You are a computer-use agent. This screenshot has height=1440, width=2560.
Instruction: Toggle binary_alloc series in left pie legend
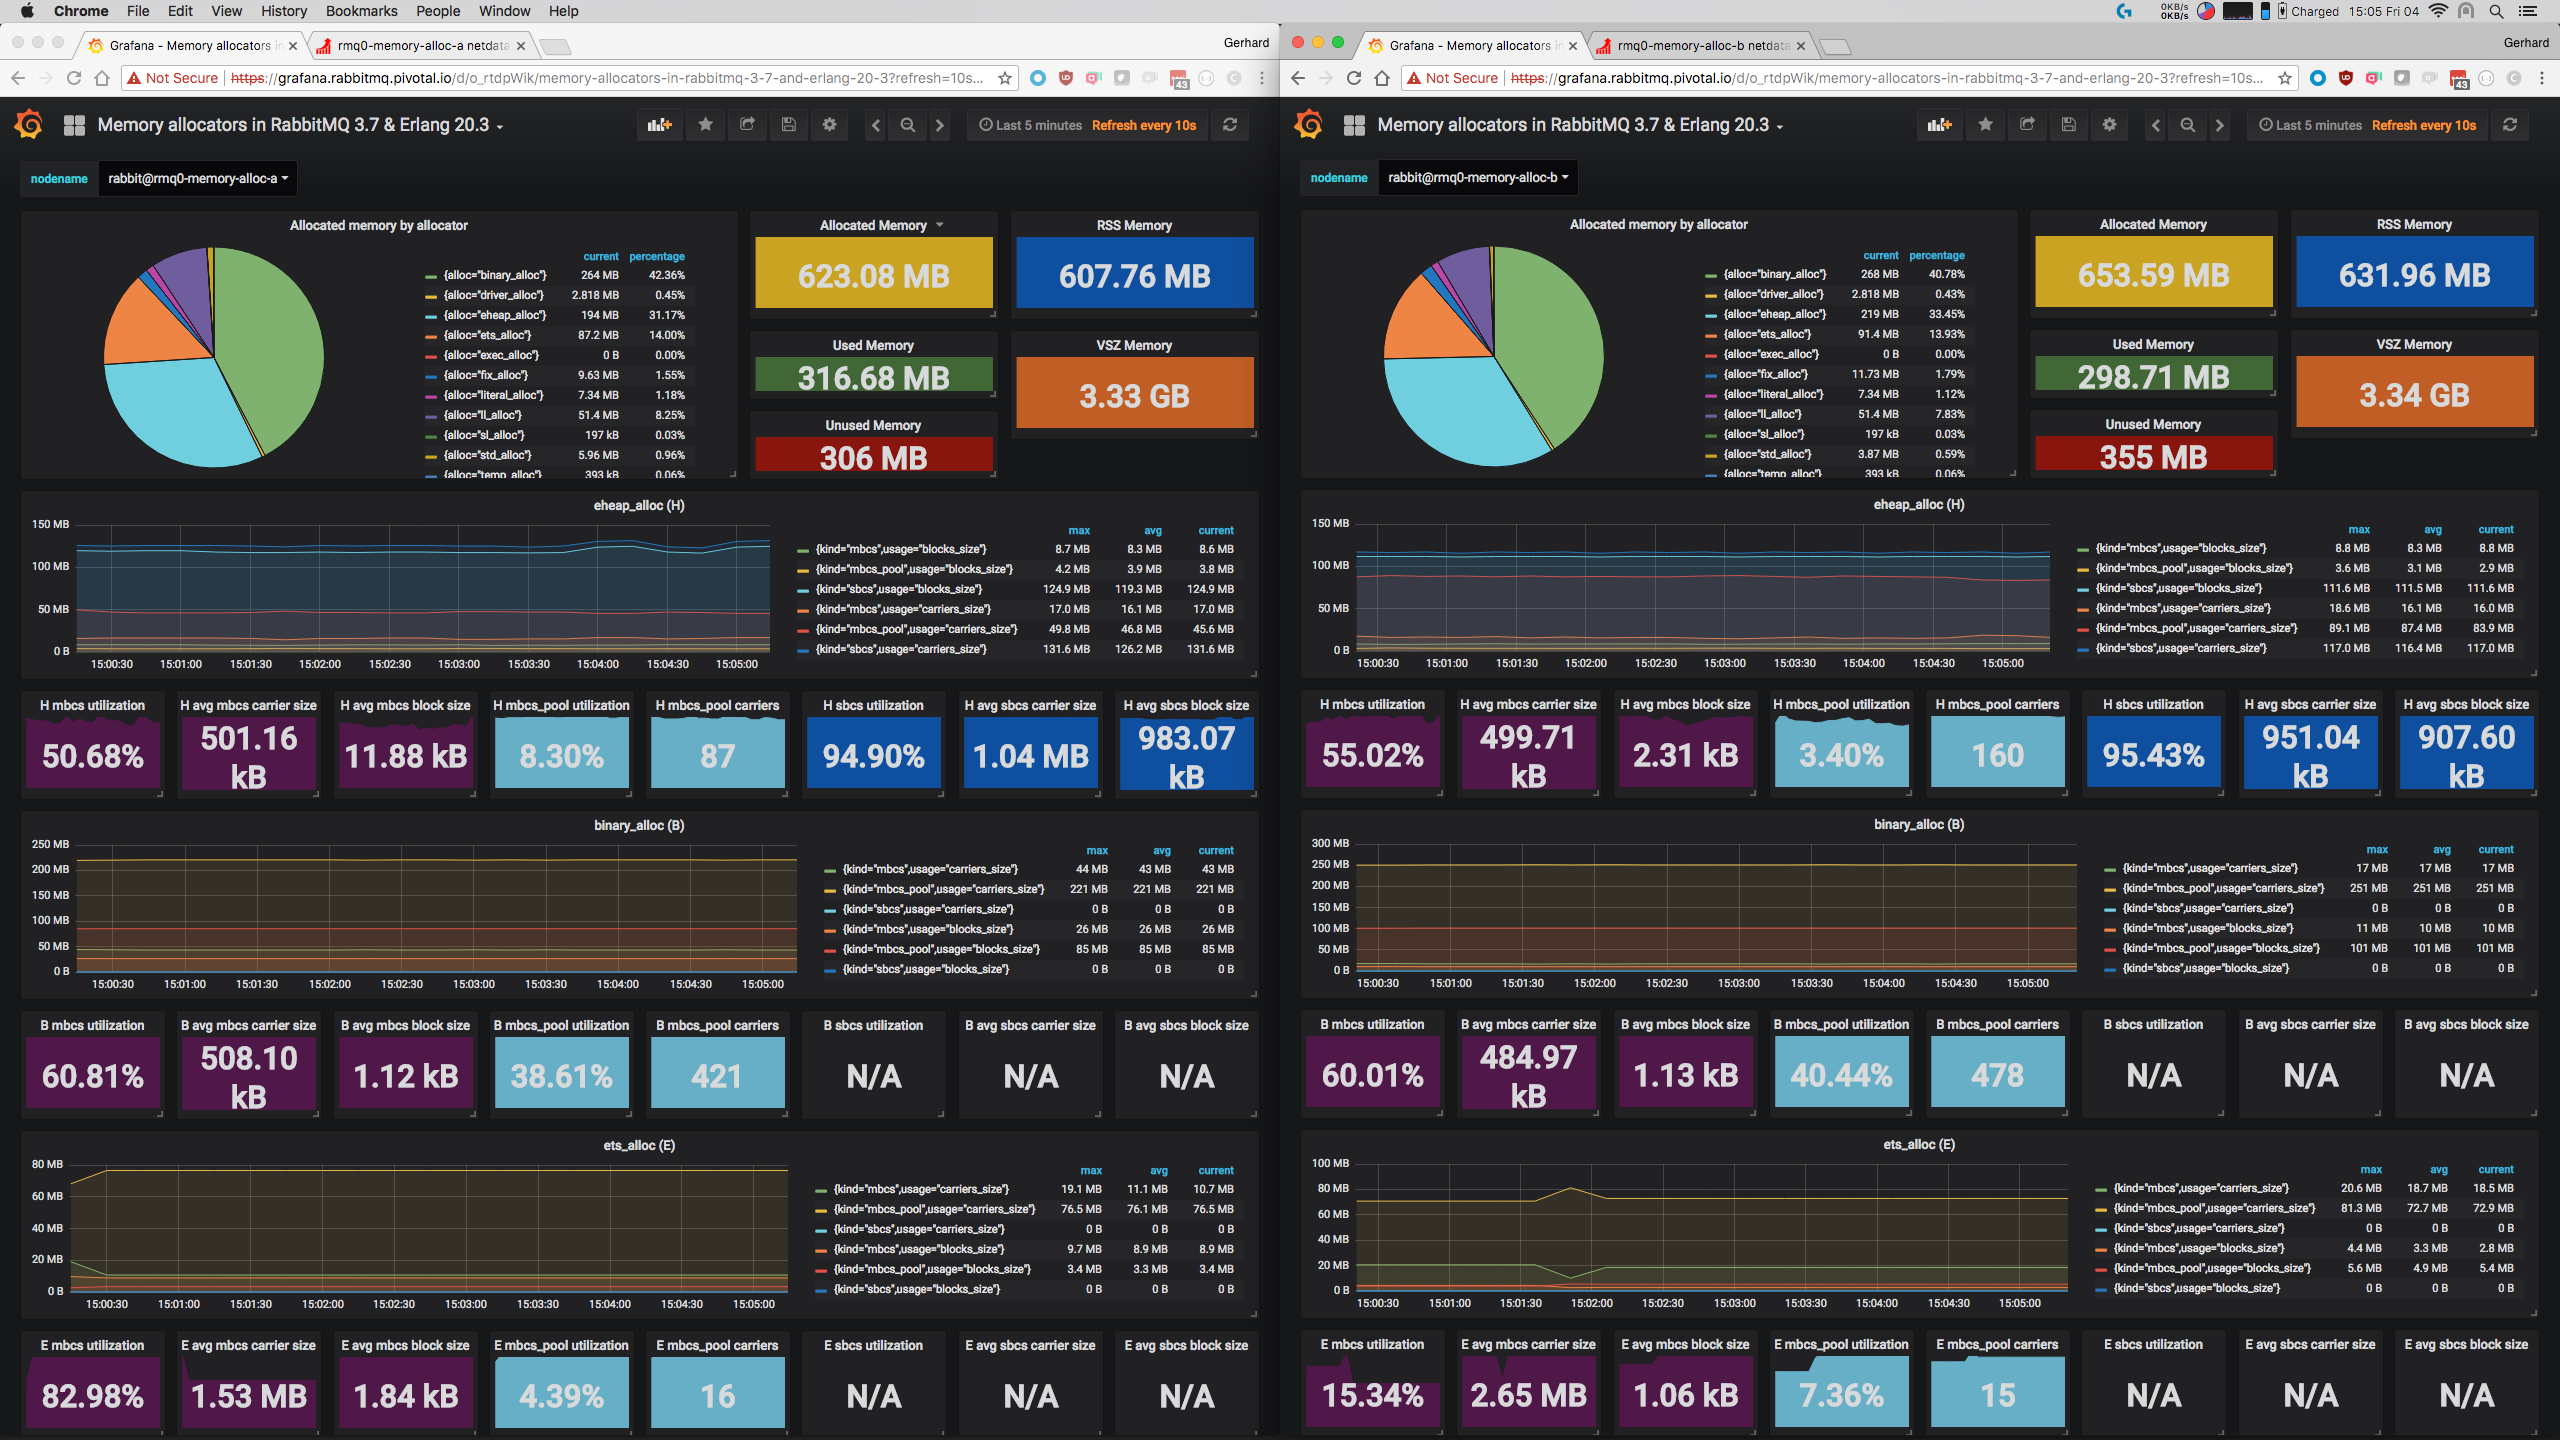point(495,275)
